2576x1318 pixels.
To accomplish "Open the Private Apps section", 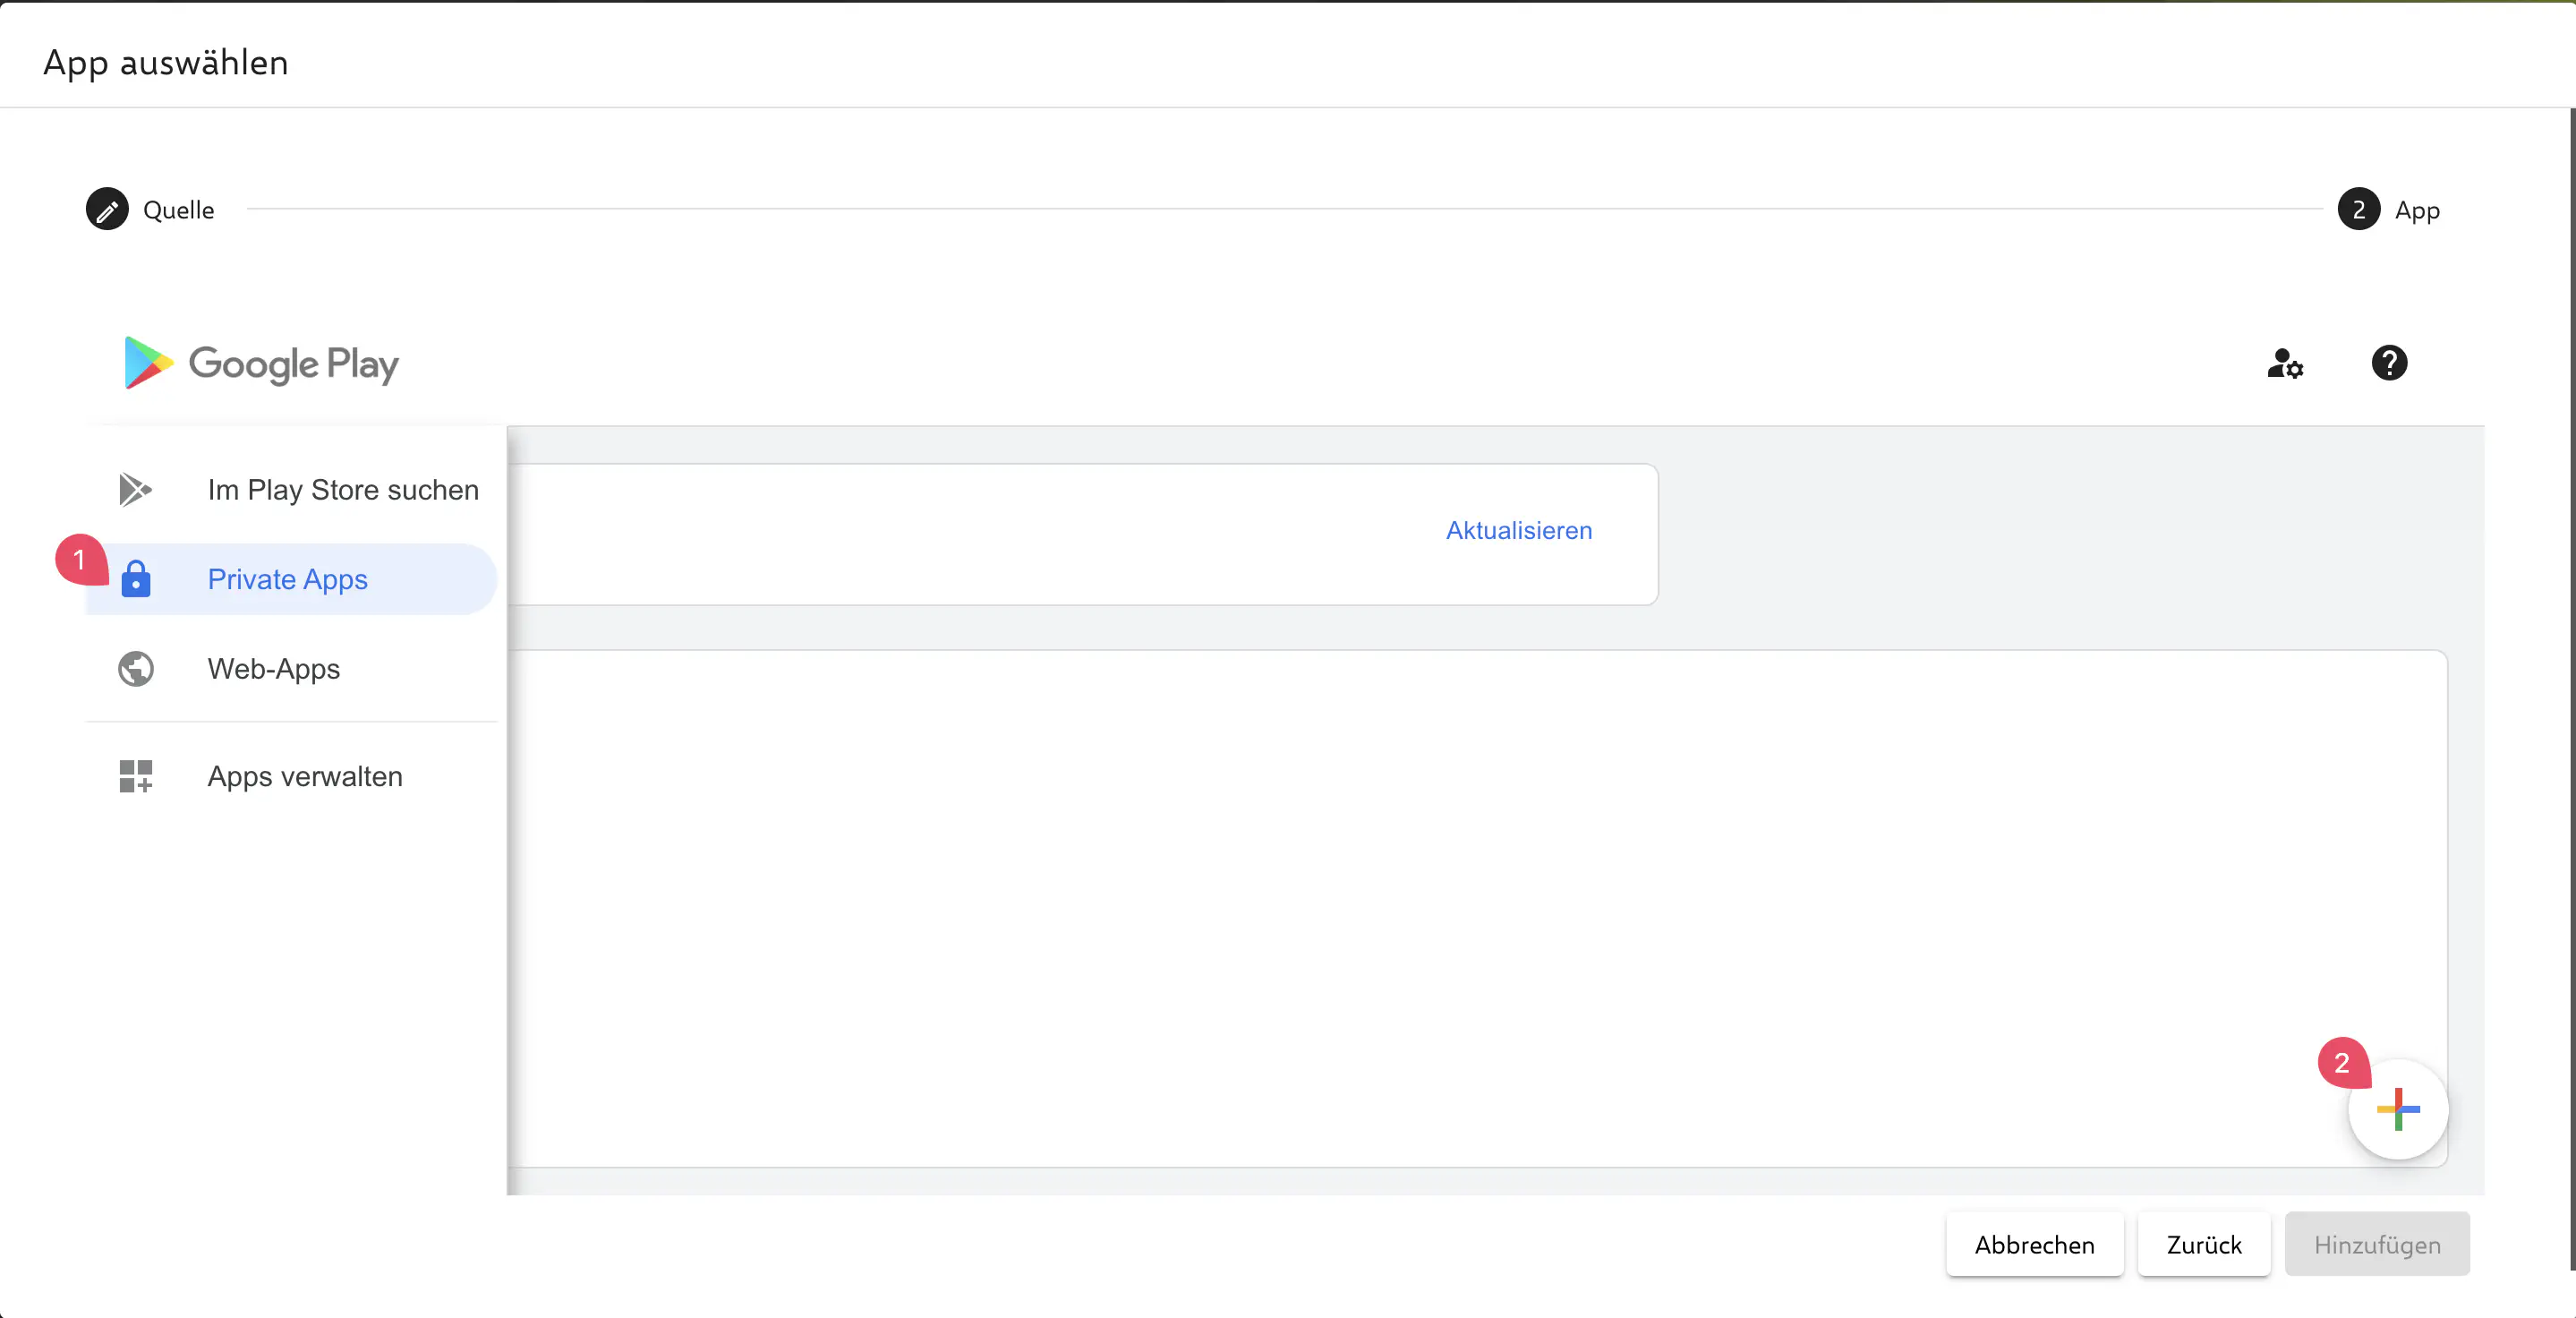I will [x=287, y=580].
